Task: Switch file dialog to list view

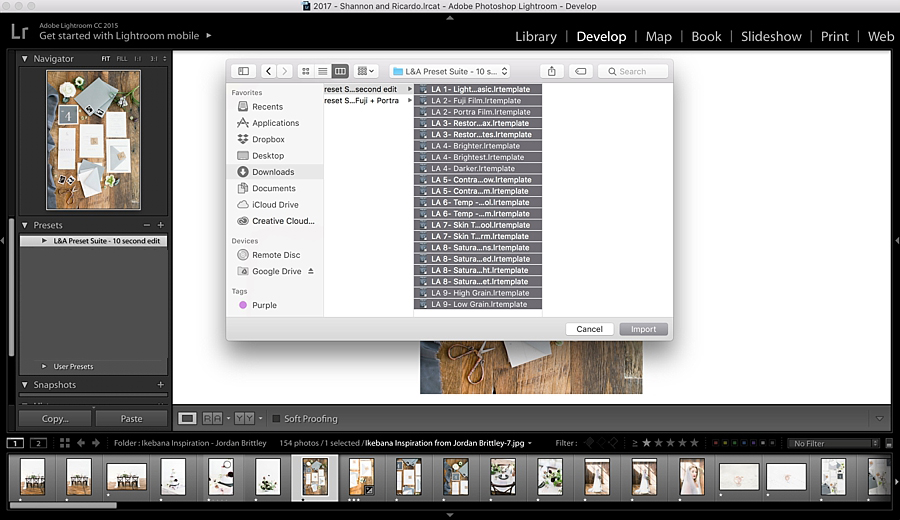Action: (x=323, y=71)
